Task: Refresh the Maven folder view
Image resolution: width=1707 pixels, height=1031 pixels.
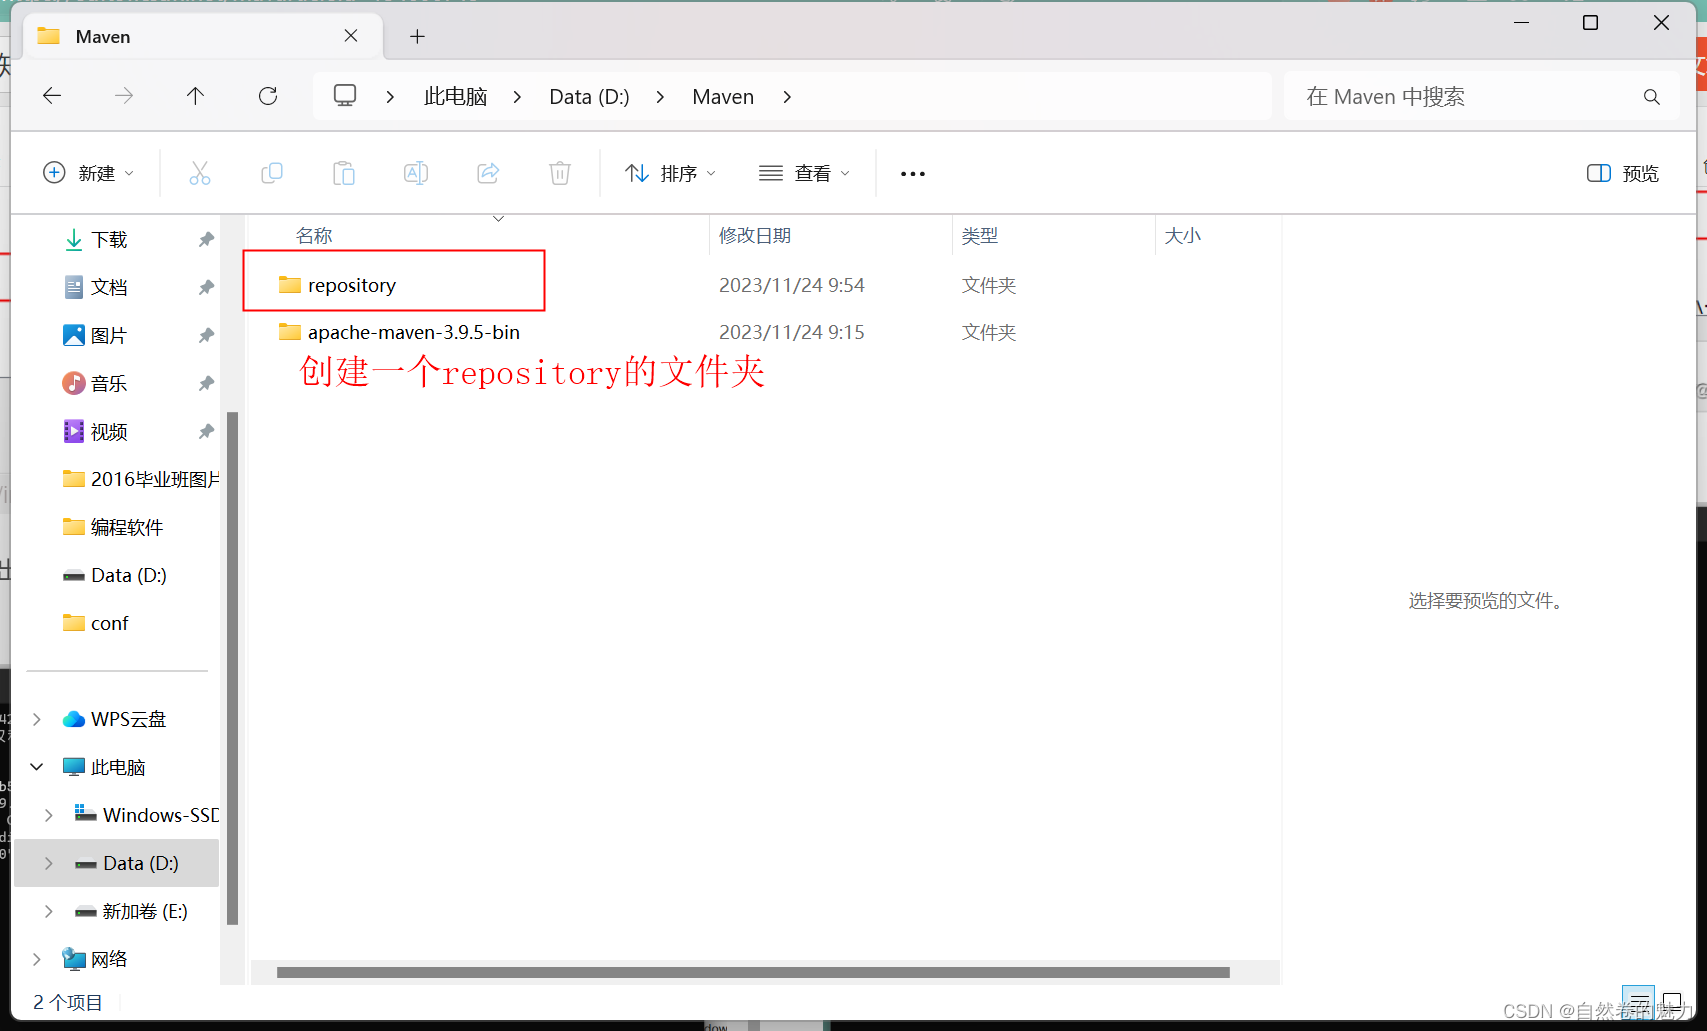Action: tap(268, 96)
